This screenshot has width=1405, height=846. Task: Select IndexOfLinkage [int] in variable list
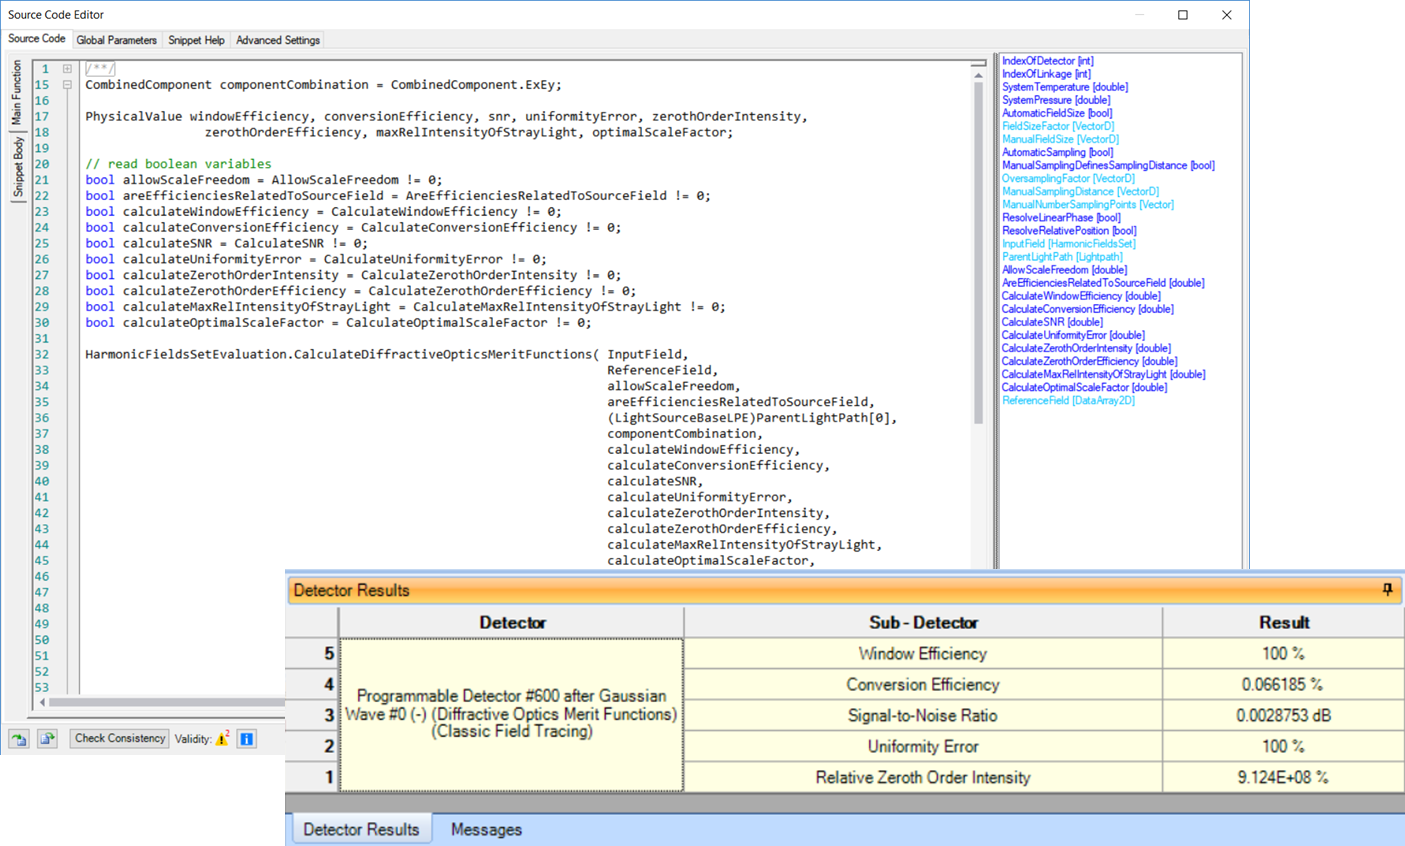[1046, 74]
